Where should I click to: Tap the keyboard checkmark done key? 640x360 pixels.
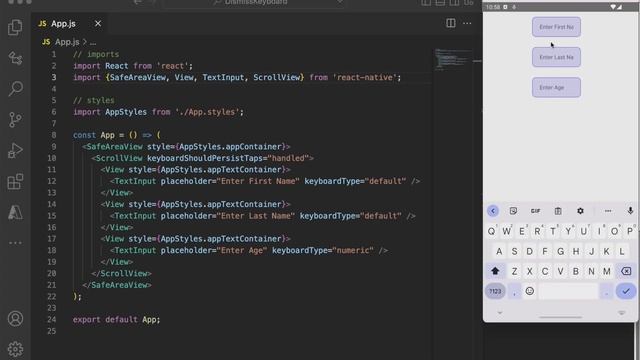pyautogui.click(x=626, y=291)
